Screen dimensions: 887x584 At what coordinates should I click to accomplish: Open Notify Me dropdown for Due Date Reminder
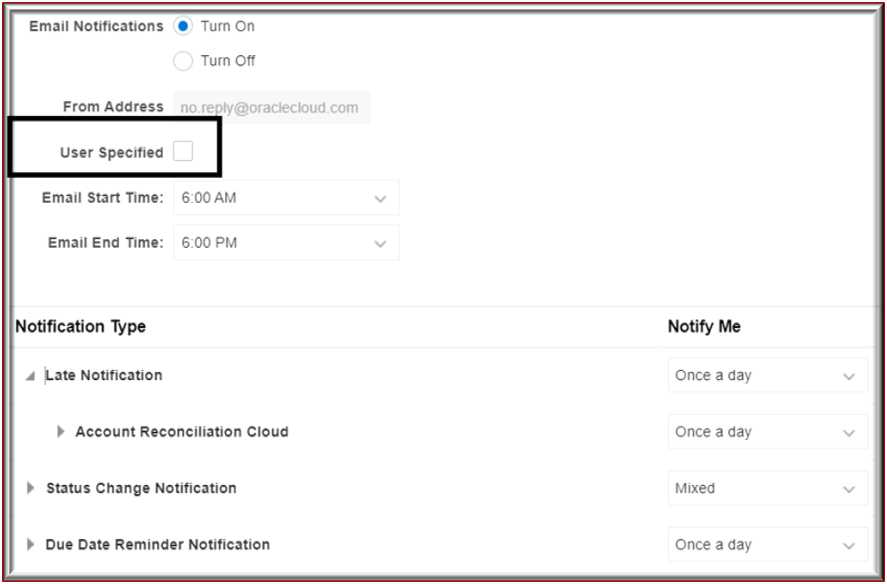[x=768, y=544]
